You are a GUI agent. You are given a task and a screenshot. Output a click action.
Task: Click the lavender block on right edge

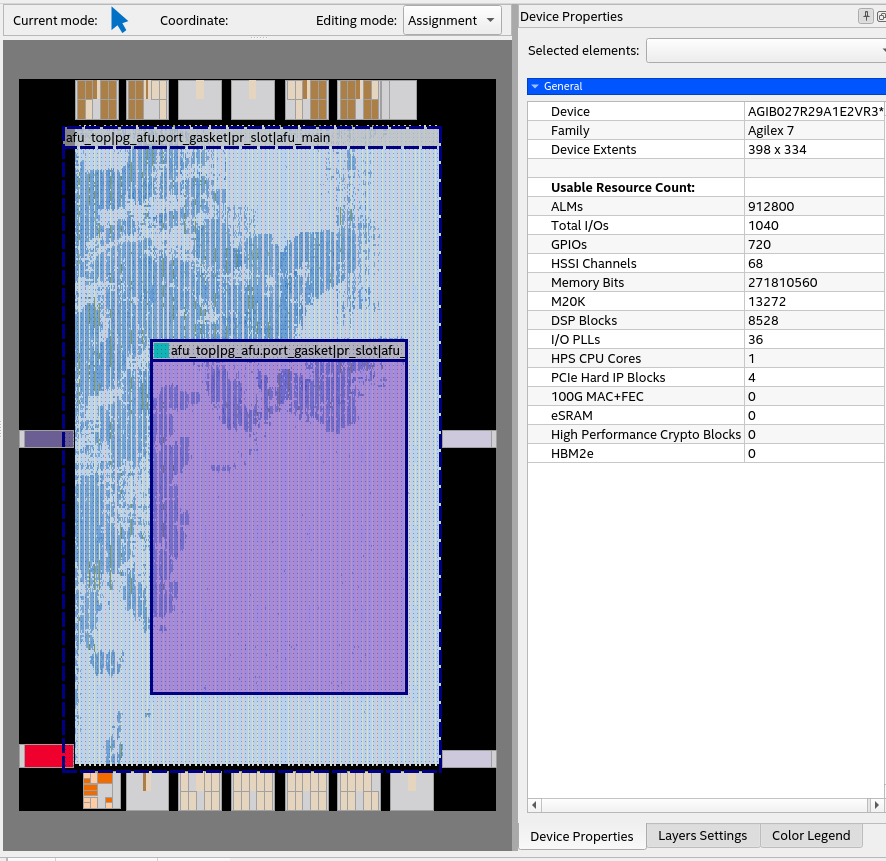pyautogui.click(x=467, y=439)
